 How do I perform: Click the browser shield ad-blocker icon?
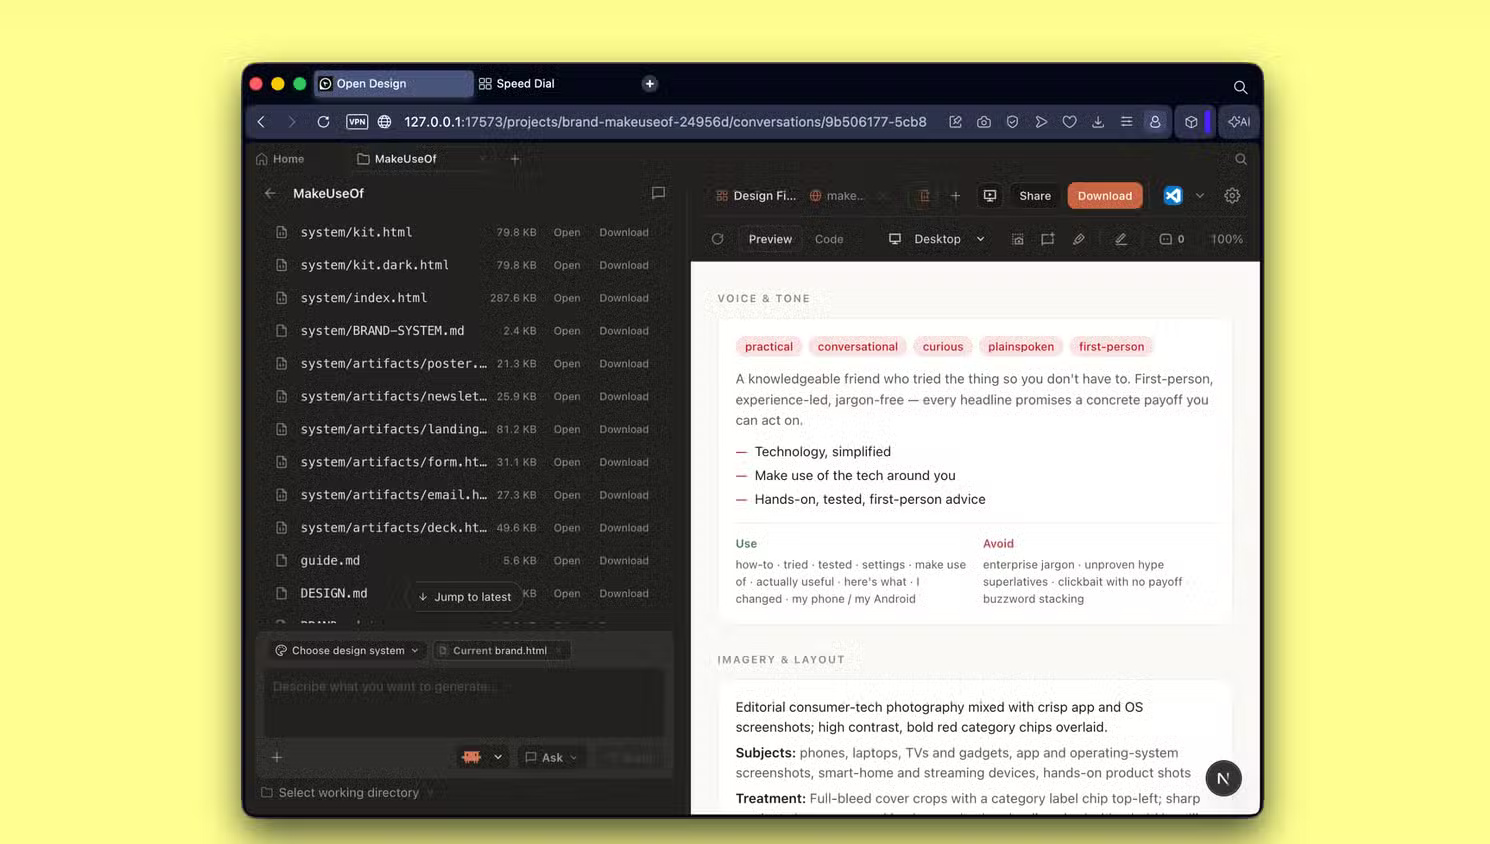(1012, 122)
